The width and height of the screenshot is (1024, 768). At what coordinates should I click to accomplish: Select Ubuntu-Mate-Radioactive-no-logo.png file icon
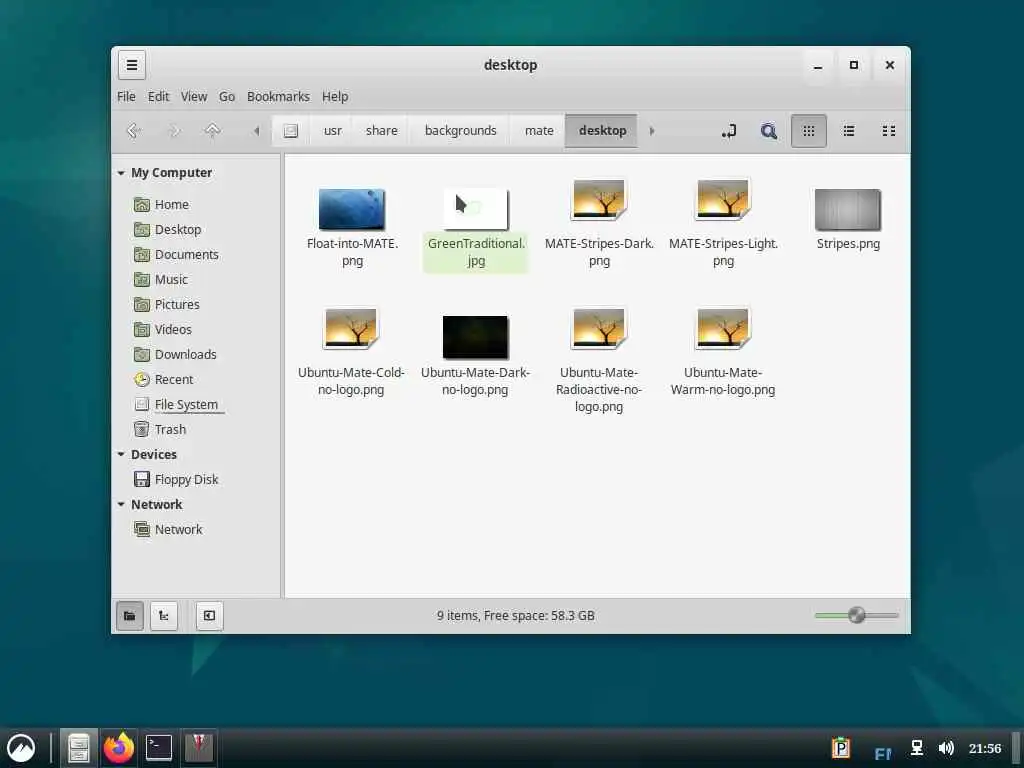coord(599,328)
